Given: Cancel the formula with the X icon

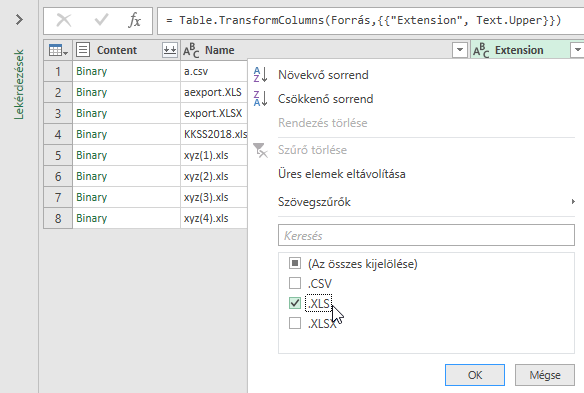Looking at the screenshot, I should [x=64, y=20].
